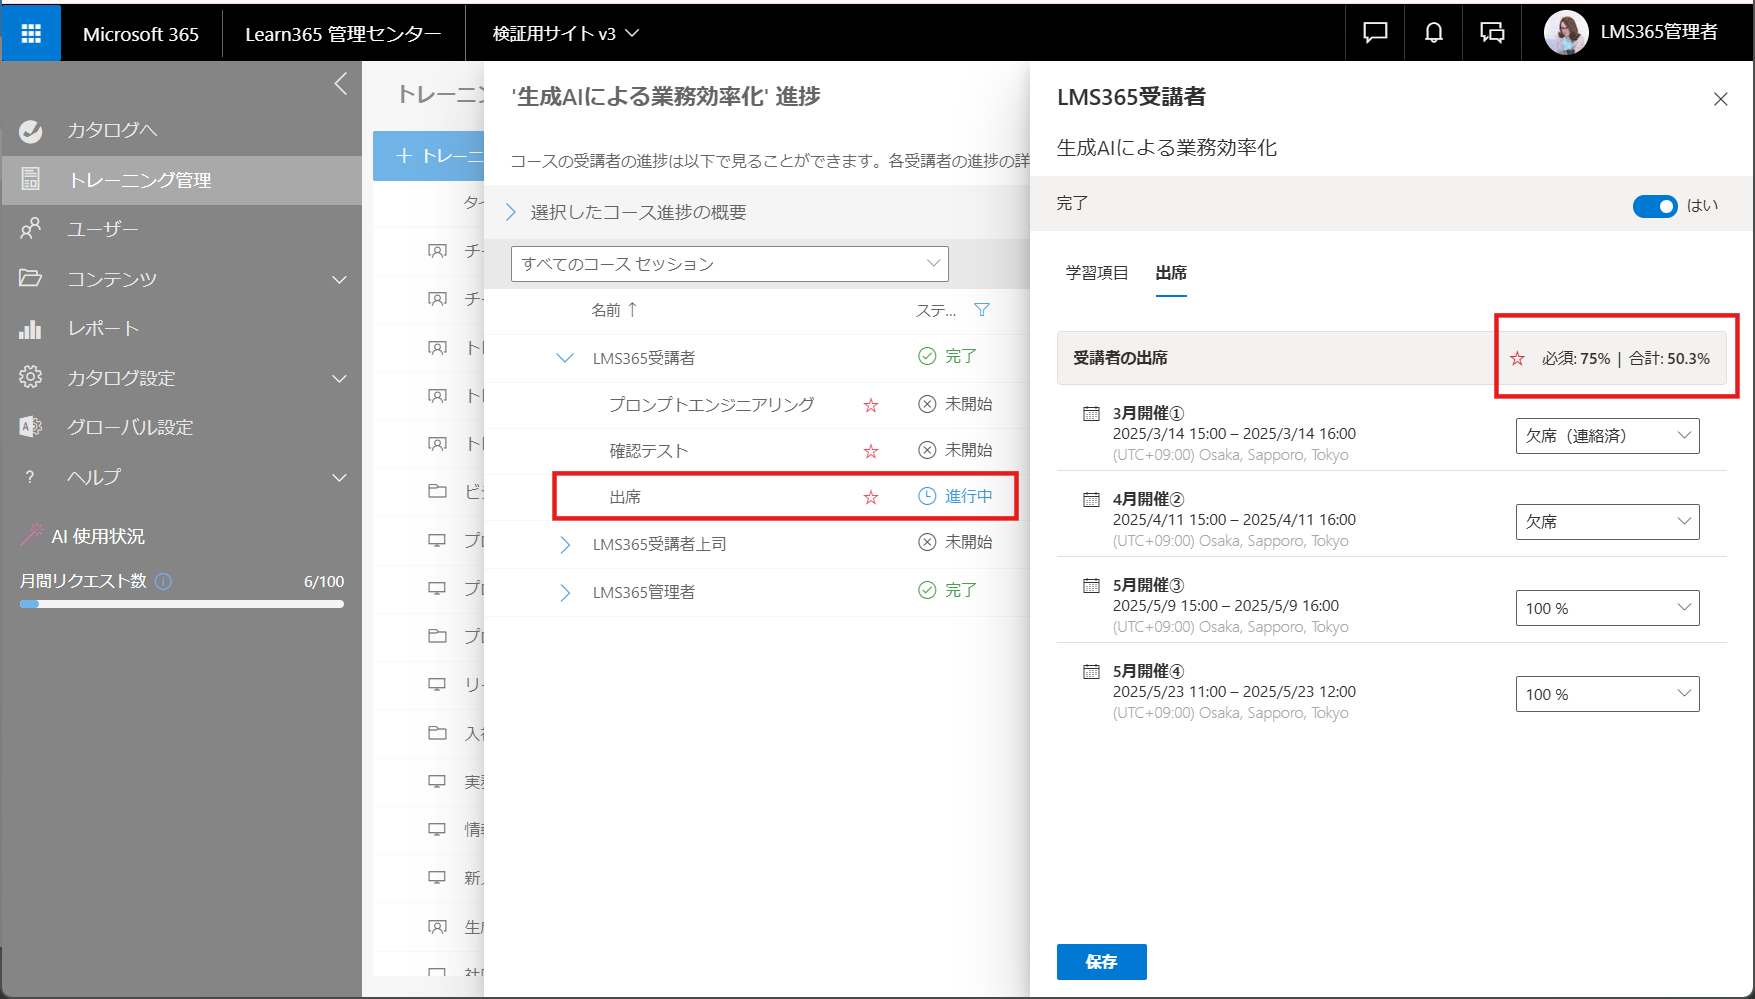Open the chat feedback icon in header
1755x999 pixels.
point(1375,33)
